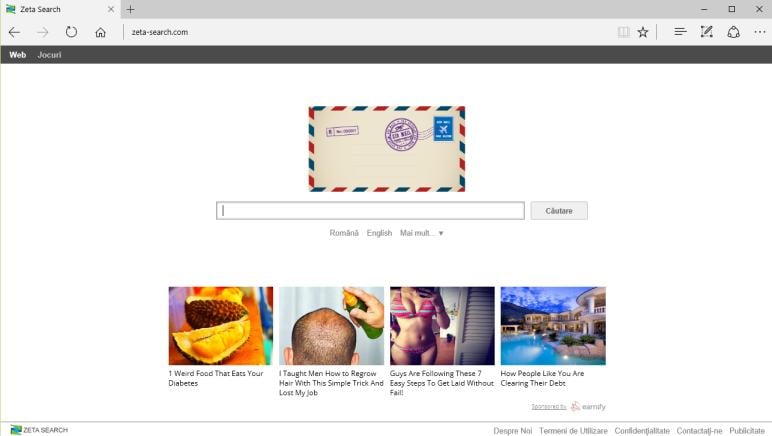Expand the Mai mult languages dropdown
Screen dimensions: 772x436
[421, 233]
